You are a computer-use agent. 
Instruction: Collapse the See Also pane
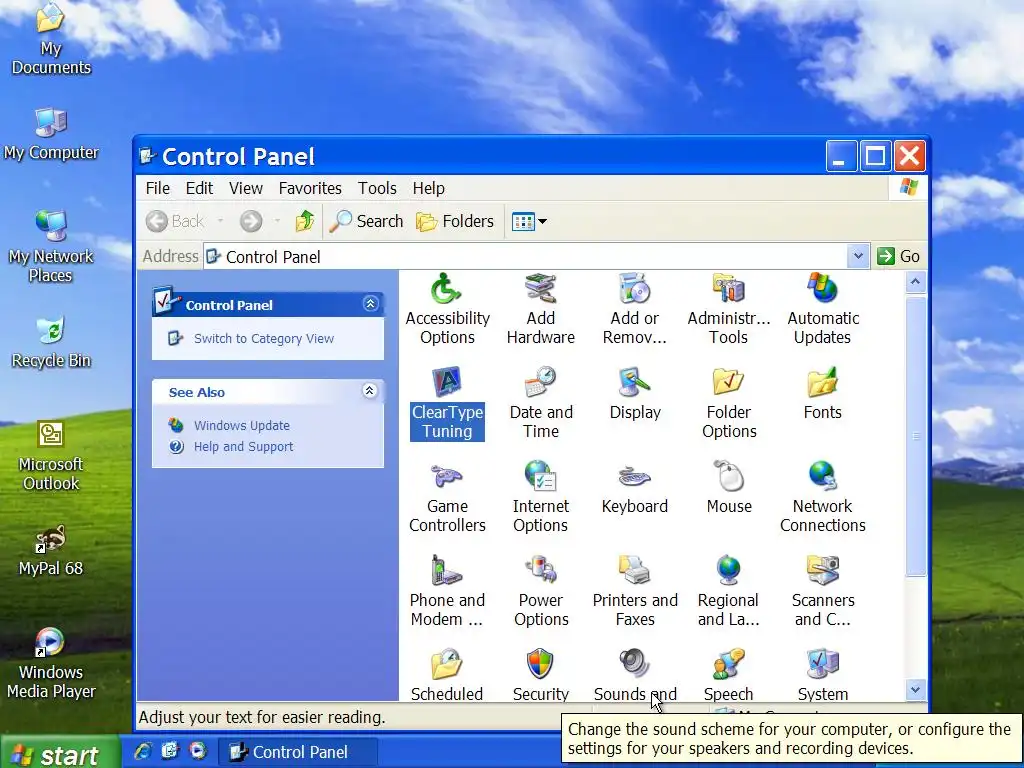point(370,391)
